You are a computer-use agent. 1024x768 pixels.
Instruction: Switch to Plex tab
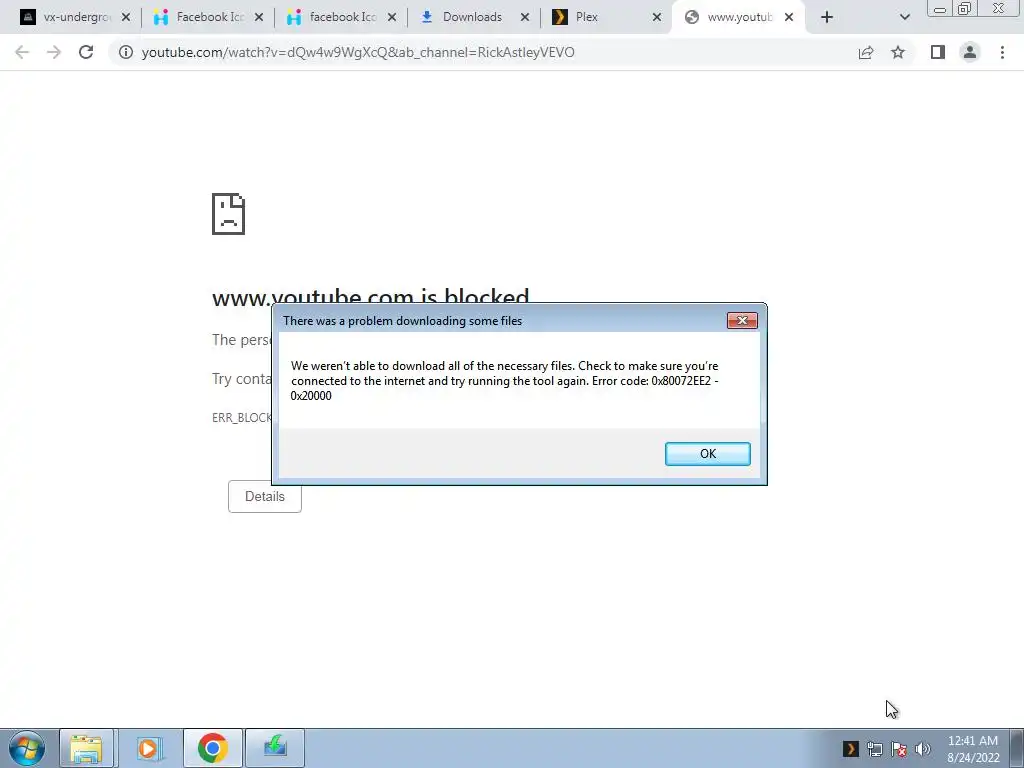[605, 17]
